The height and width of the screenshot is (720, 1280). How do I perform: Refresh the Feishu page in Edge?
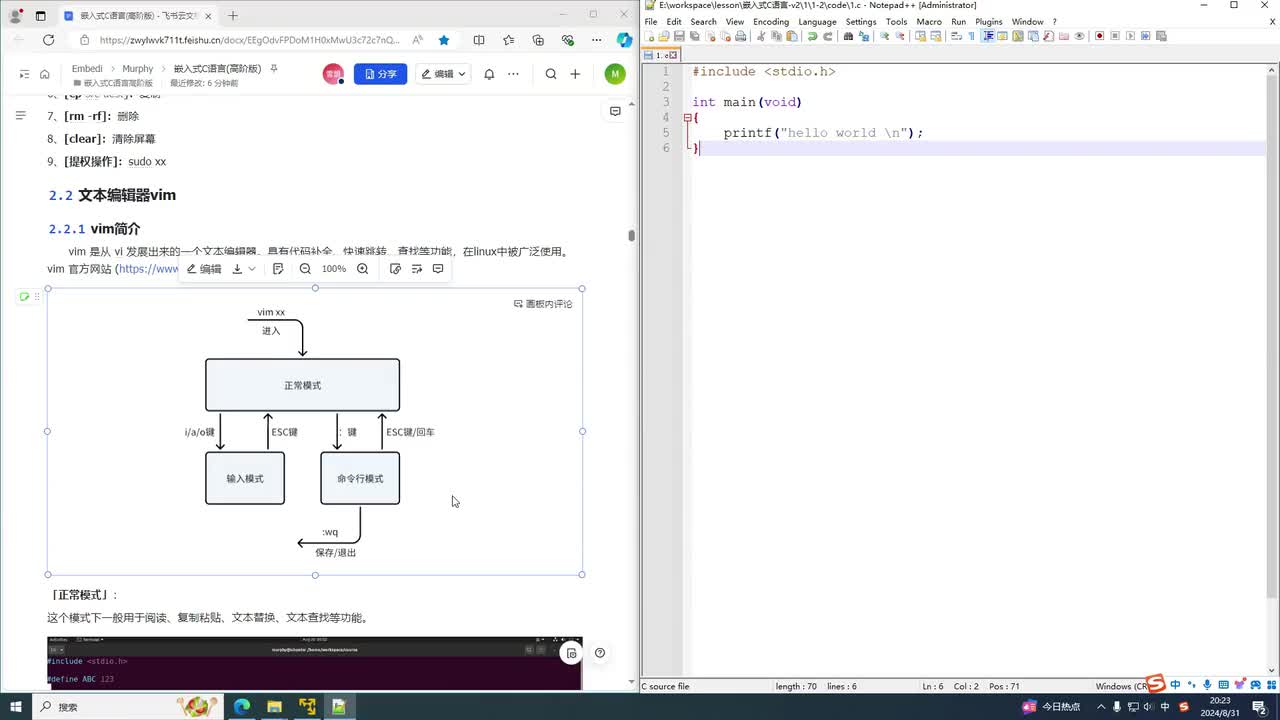pos(48,40)
